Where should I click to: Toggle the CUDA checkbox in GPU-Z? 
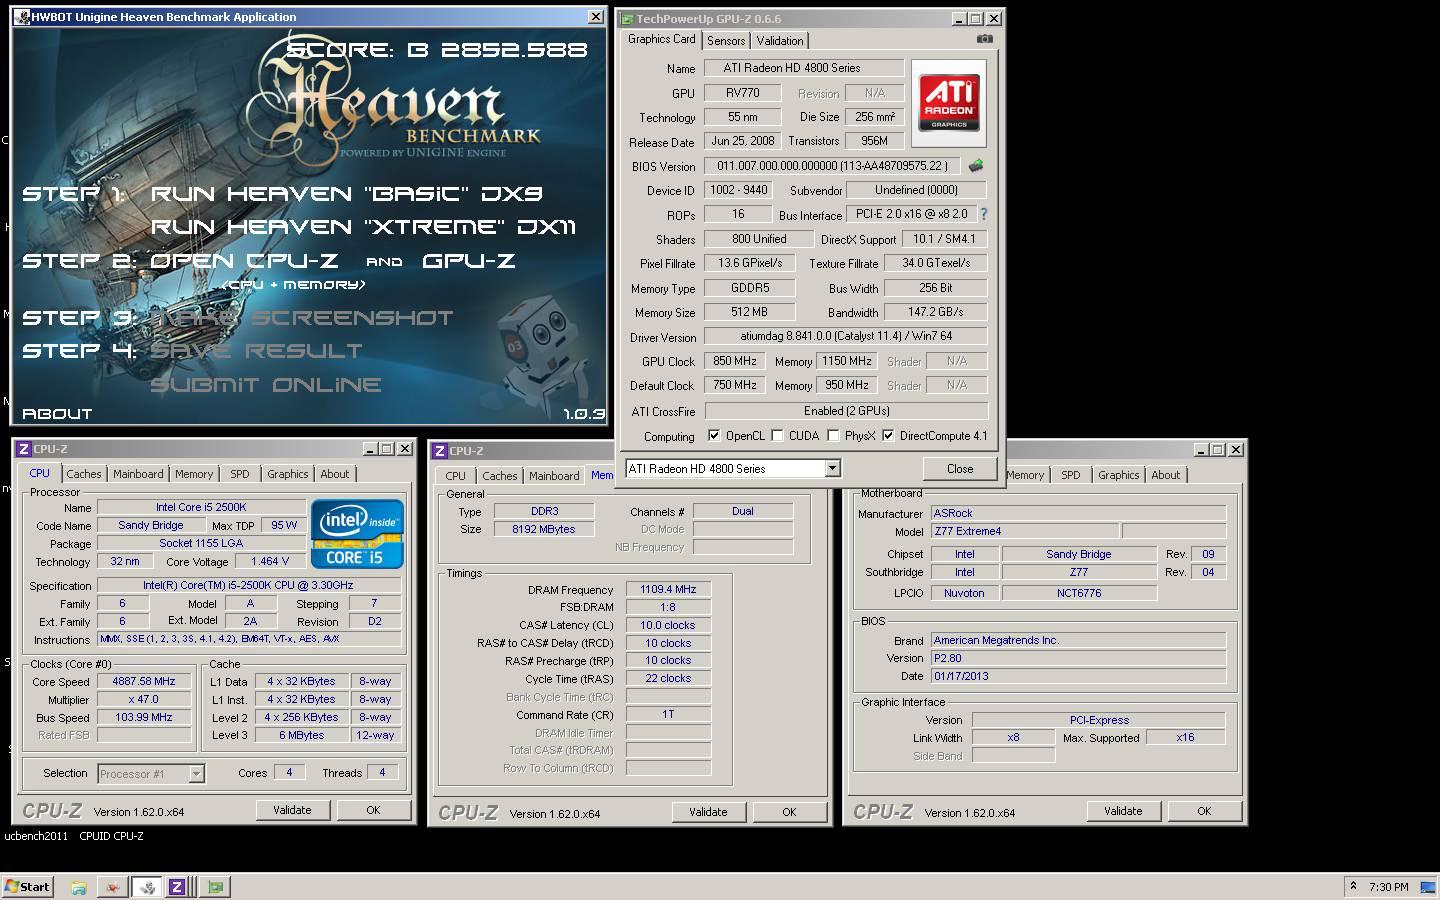[x=777, y=436]
